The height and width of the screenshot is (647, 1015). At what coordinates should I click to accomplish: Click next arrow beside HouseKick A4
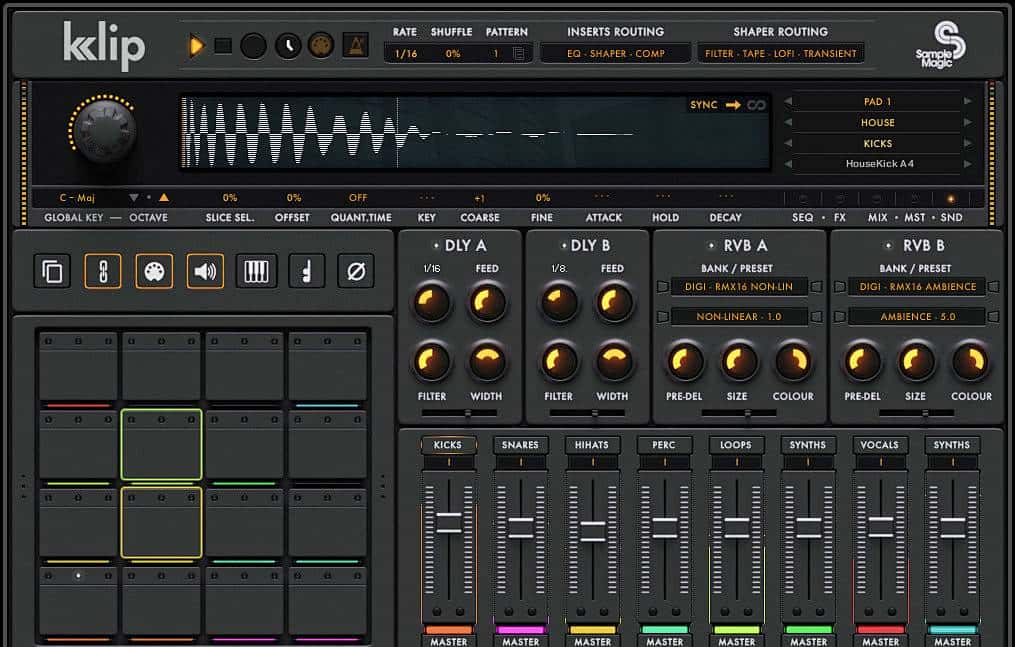967,164
